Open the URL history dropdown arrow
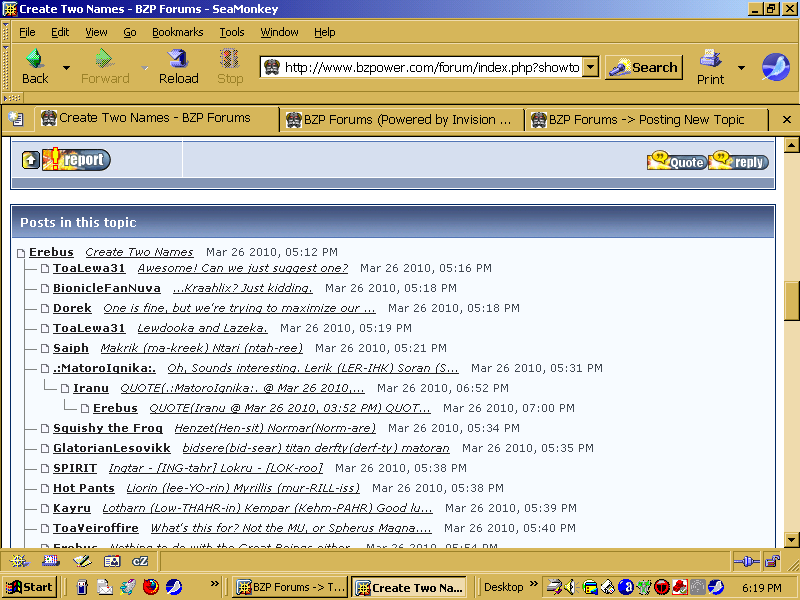800x600 pixels. tap(590, 67)
